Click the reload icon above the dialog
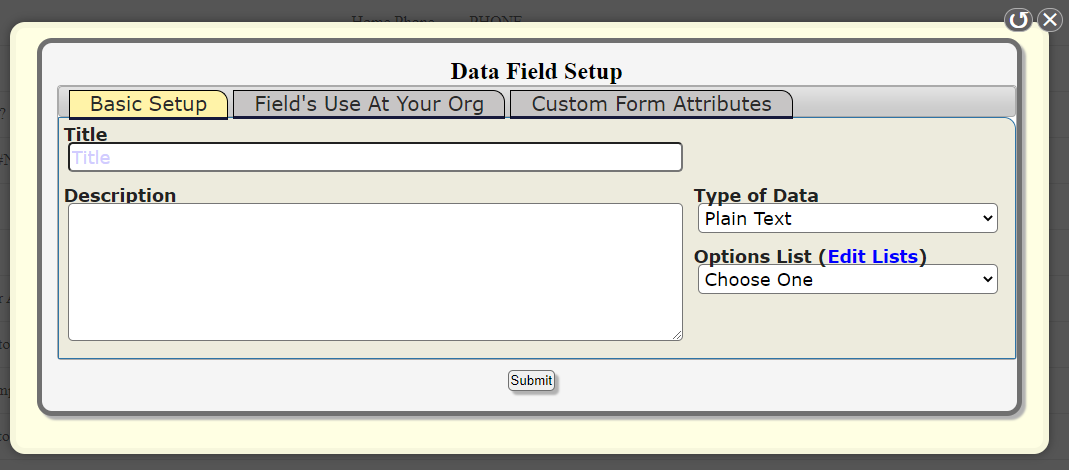 tap(1018, 20)
